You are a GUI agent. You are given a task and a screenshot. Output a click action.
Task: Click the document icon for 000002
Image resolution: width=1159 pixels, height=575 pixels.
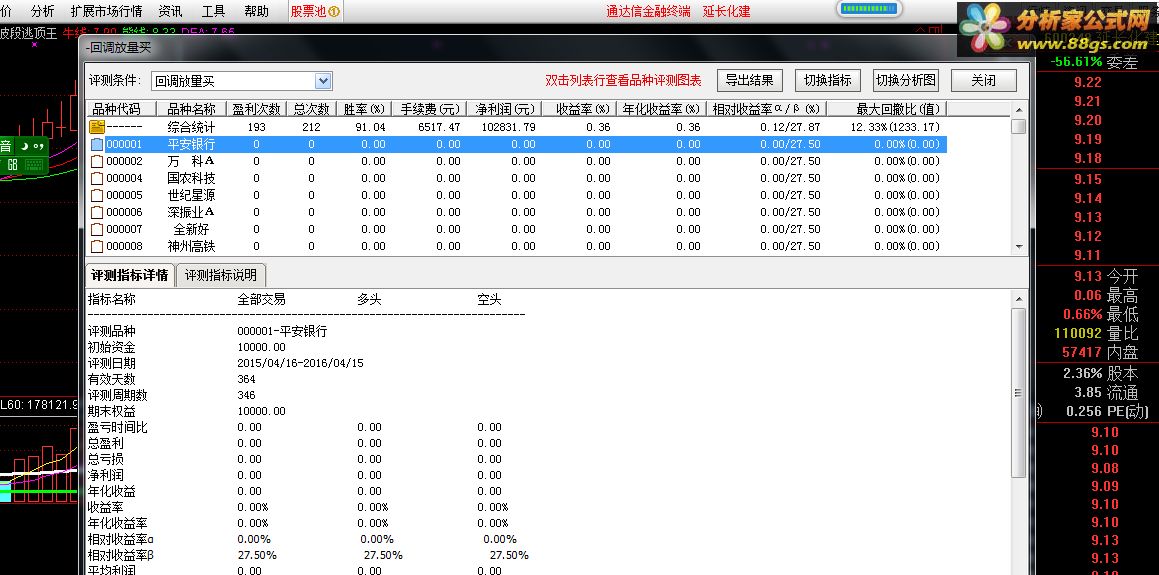97,161
